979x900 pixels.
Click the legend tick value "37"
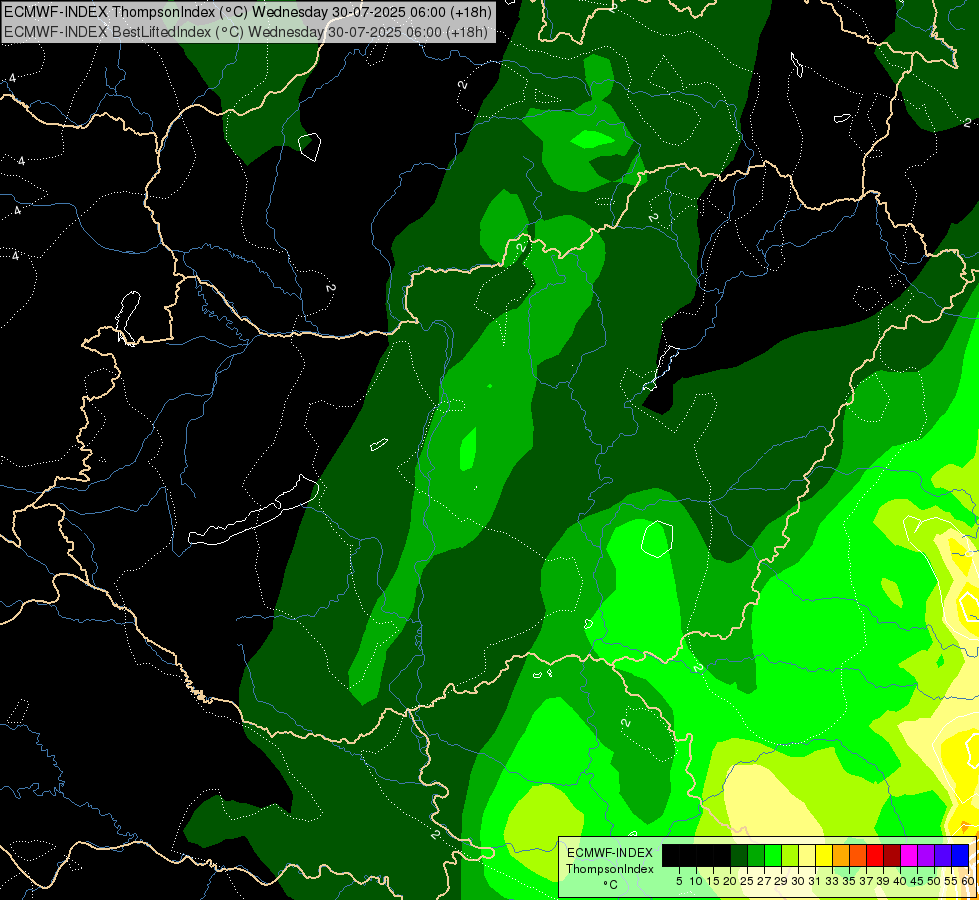[867, 881]
